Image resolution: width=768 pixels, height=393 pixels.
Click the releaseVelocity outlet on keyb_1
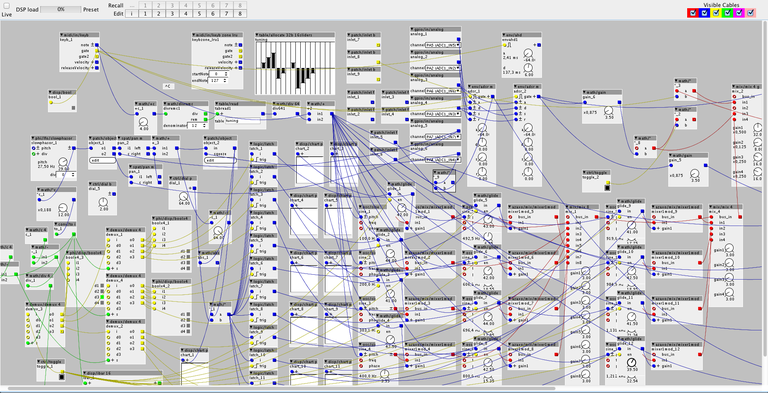(96, 68)
